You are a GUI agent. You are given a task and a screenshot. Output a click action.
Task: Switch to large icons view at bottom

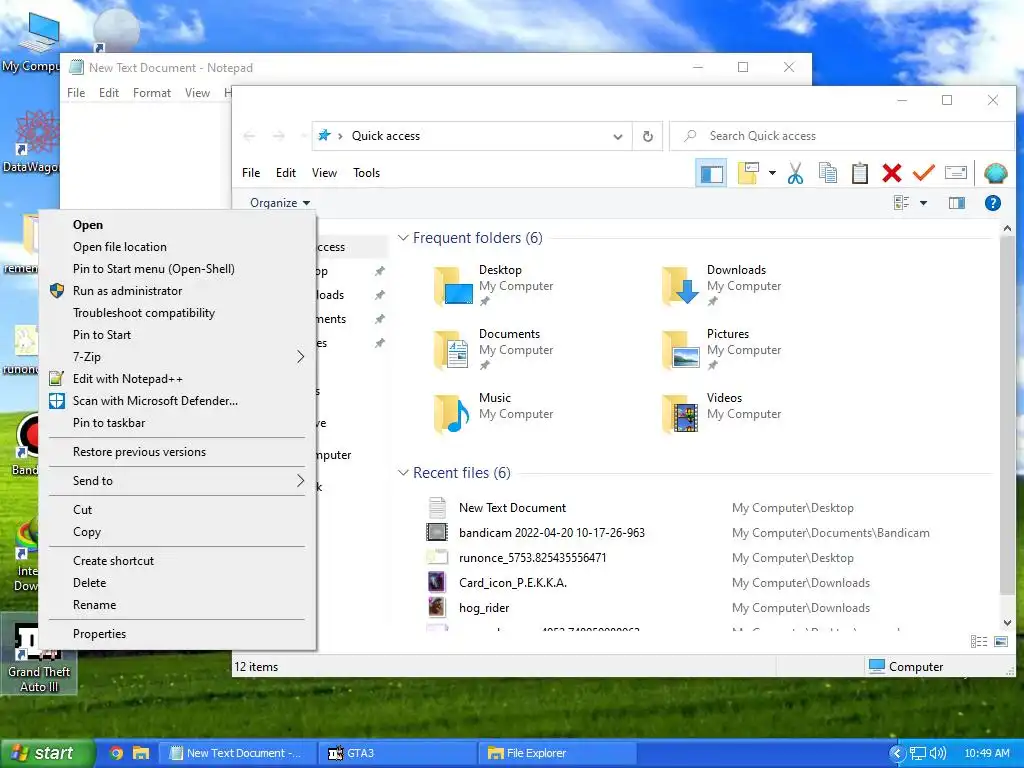(1000, 642)
